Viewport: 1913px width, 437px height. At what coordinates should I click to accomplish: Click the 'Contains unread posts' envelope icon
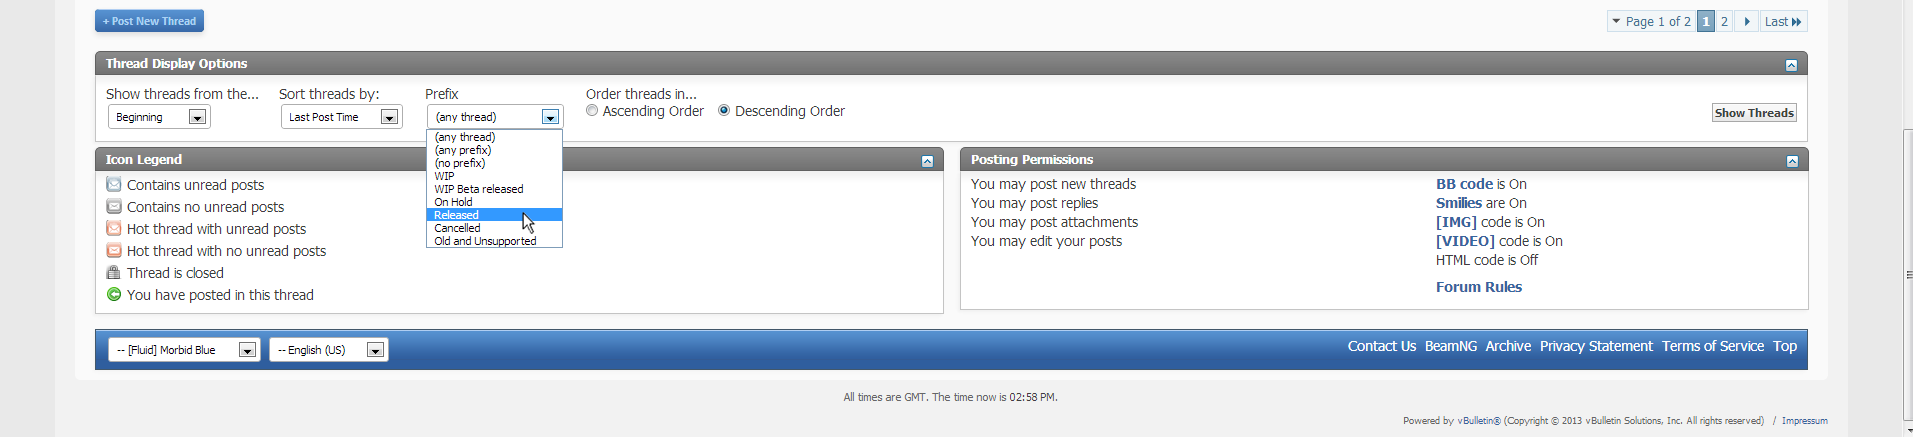coord(114,184)
